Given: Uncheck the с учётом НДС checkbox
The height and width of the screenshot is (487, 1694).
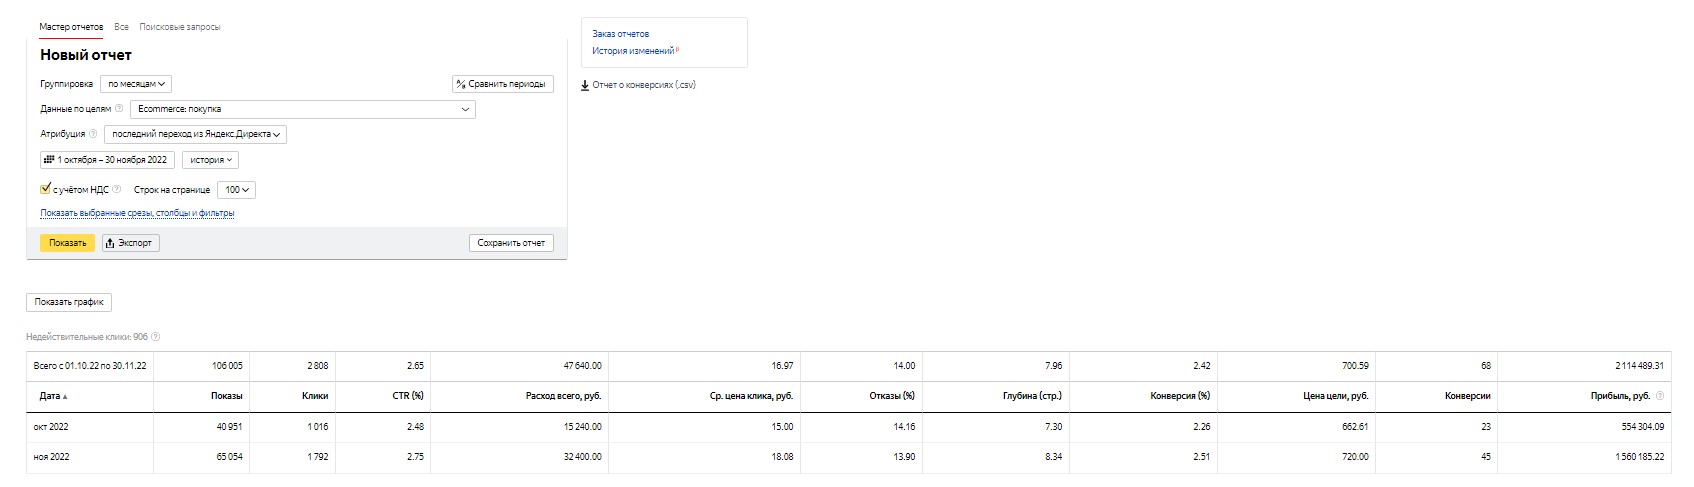Looking at the screenshot, I should click(46, 189).
